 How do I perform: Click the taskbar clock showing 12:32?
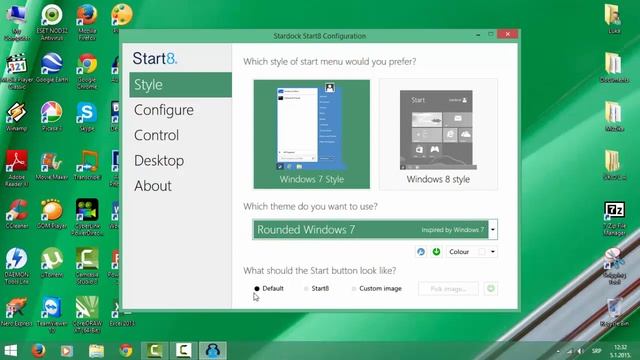point(620,351)
